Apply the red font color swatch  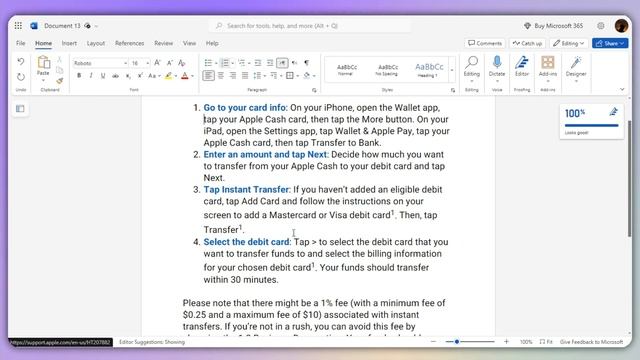pyautogui.click(x=185, y=76)
